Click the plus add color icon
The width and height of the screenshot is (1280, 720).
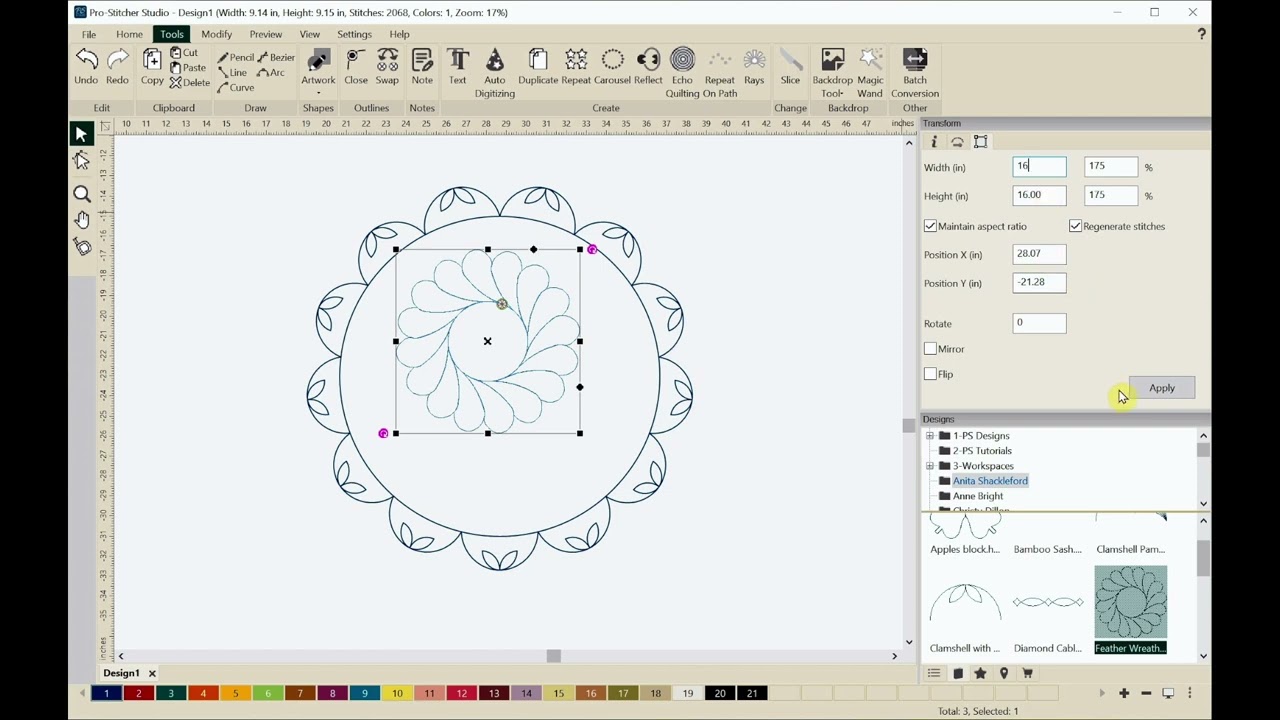pos(1124,693)
